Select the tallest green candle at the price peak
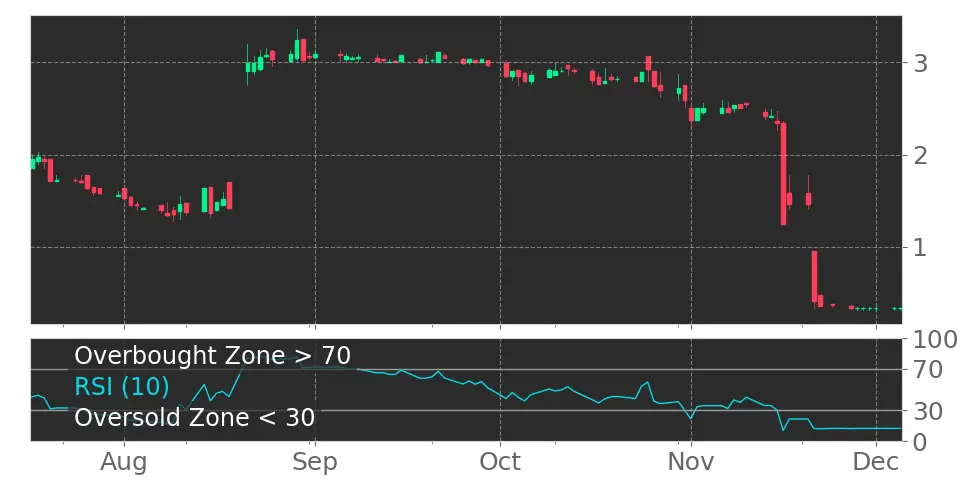 click(297, 50)
